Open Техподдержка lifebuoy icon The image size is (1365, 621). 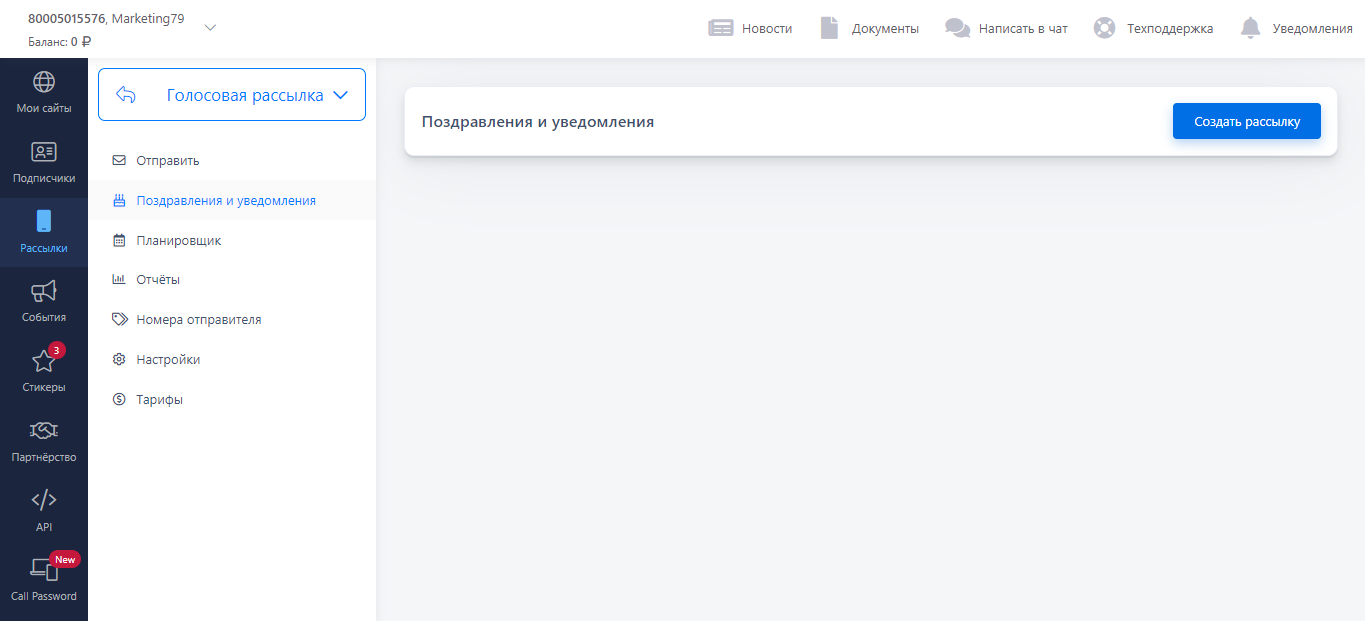[1104, 28]
